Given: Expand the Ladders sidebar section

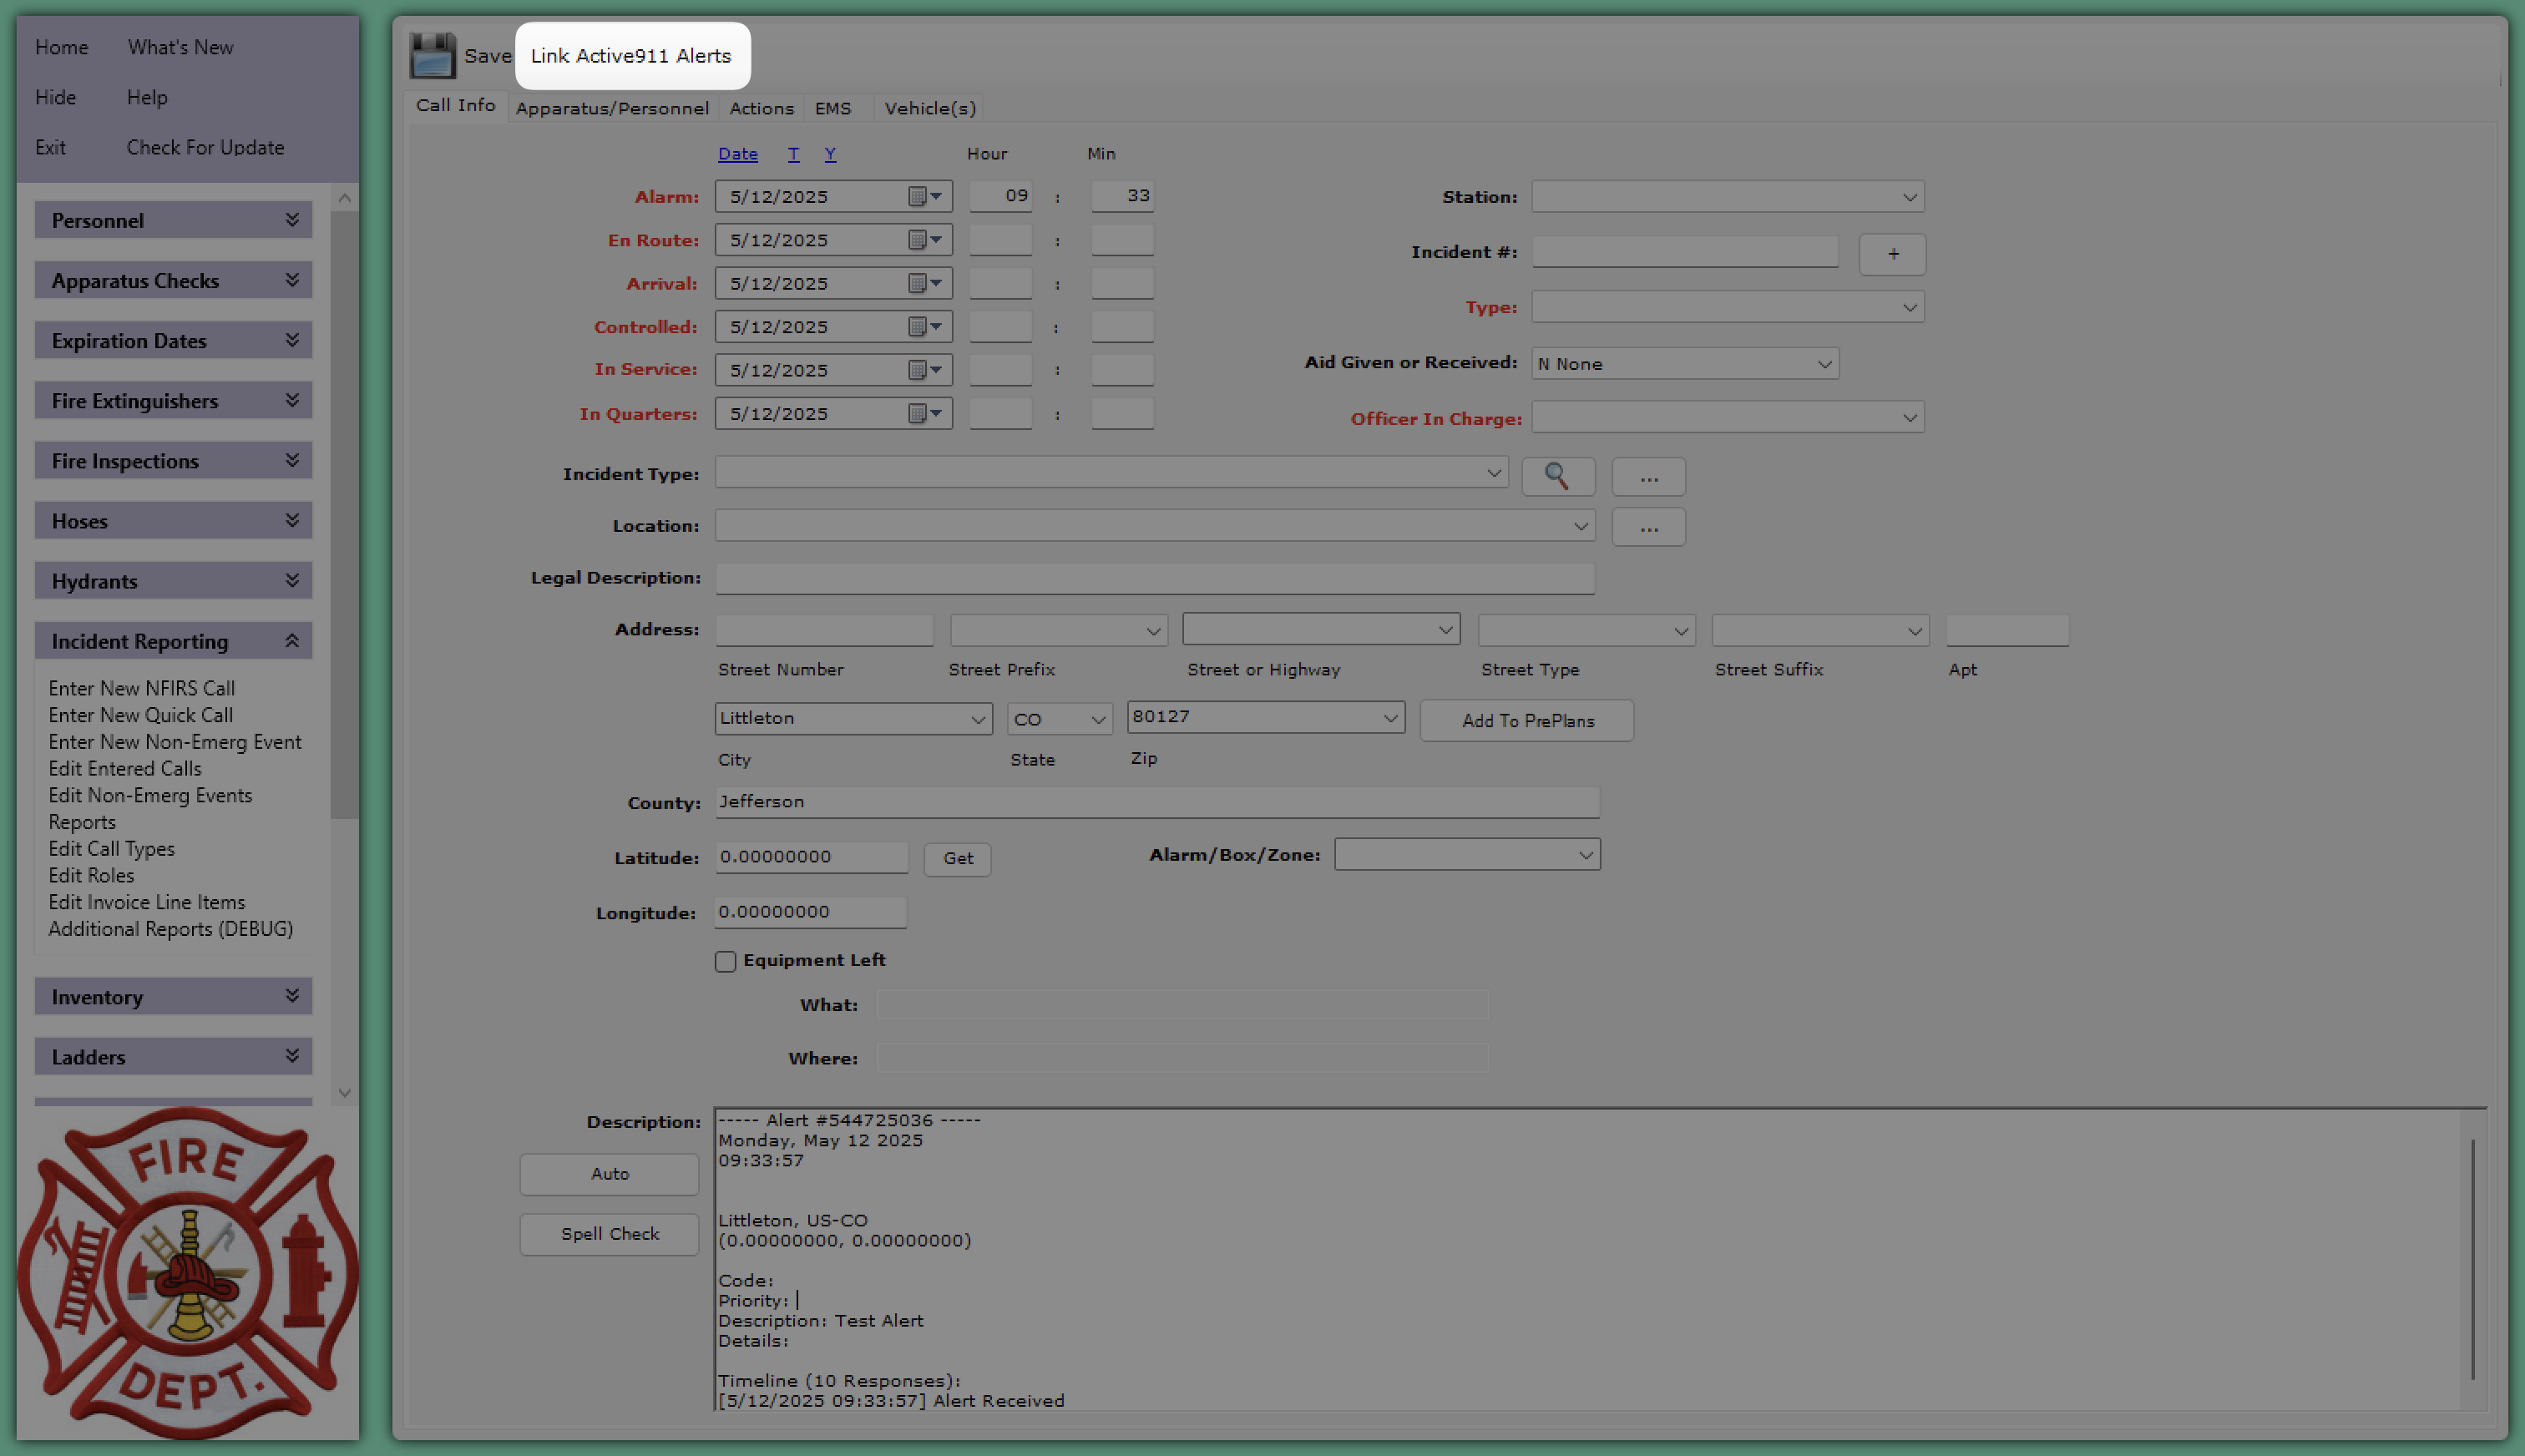Looking at the screenshot, I should coord(173,1056).
